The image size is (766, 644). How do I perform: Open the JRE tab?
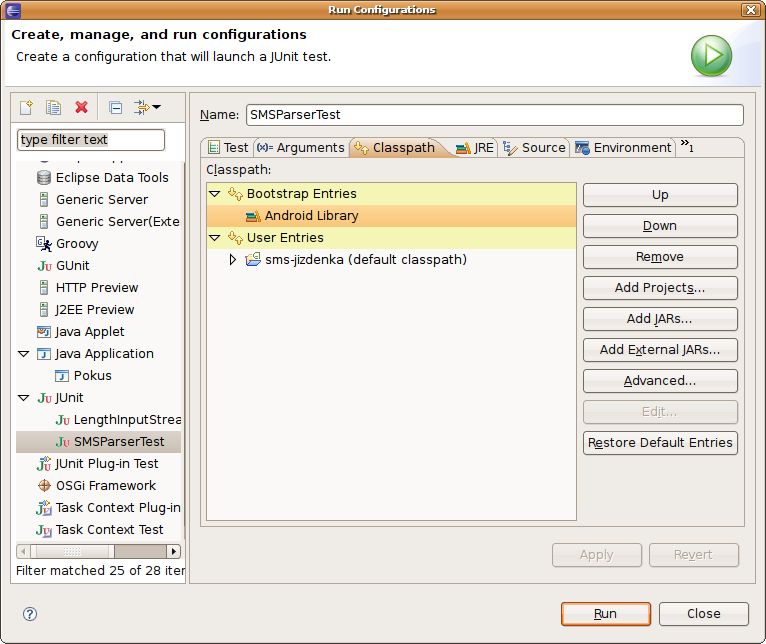475,148
